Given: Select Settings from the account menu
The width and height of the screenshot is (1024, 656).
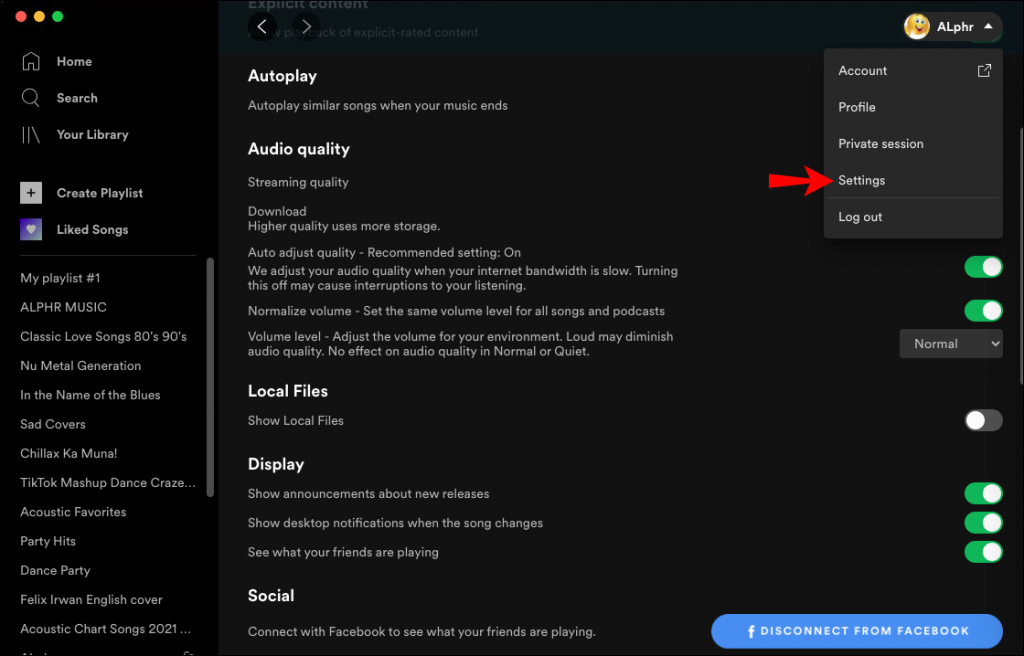Looking at the screenshot, I should pos(861,180).
